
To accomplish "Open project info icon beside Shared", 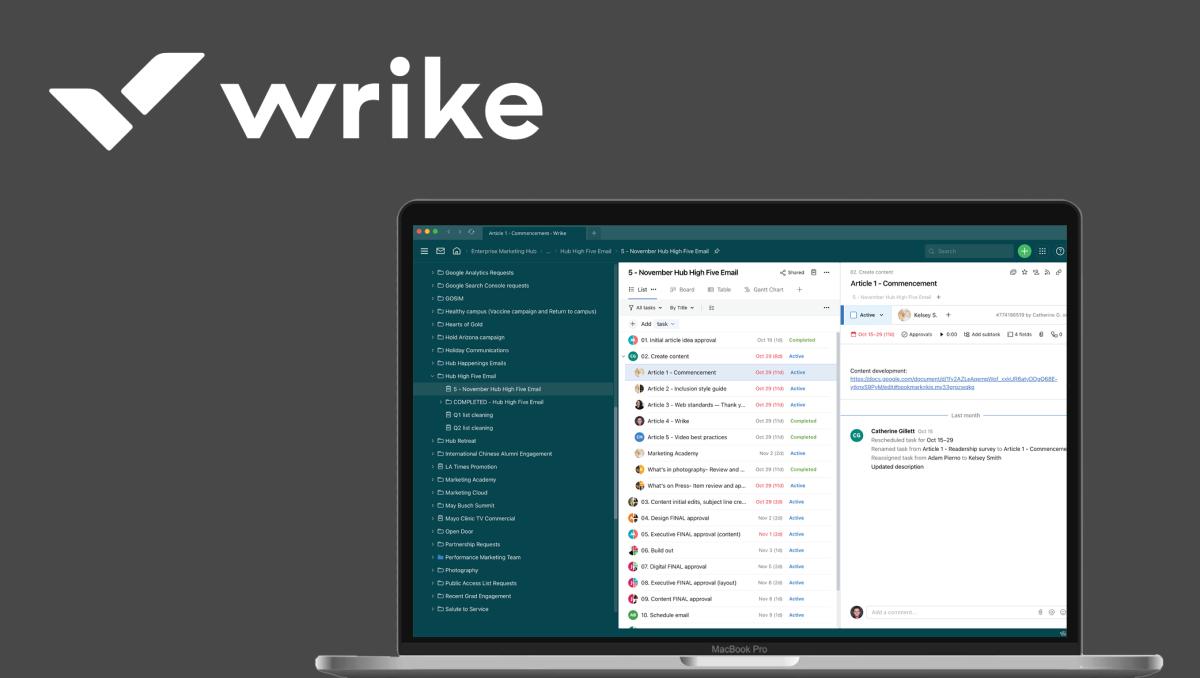I will click(813, 272).
